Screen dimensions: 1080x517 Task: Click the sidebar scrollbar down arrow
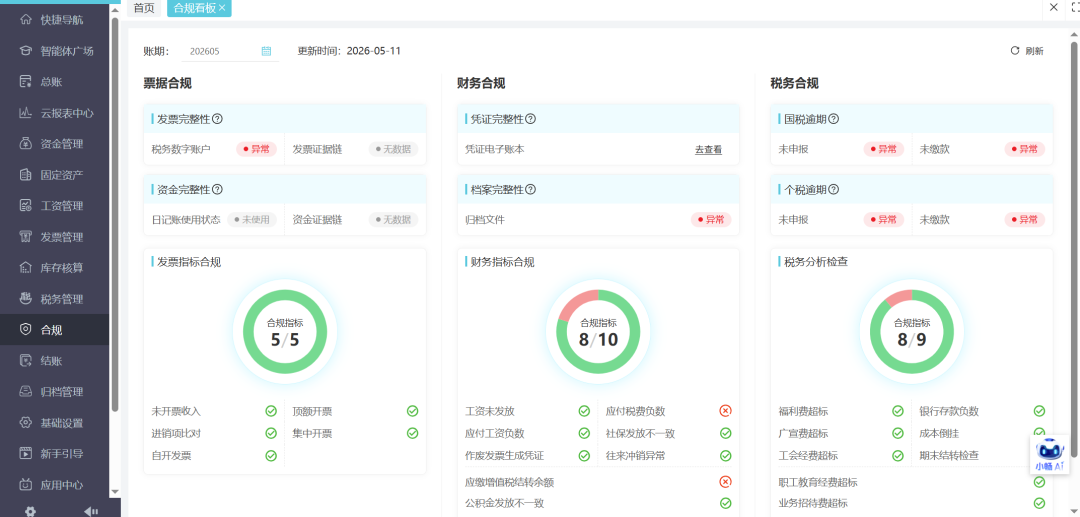[x=115, y=492]
